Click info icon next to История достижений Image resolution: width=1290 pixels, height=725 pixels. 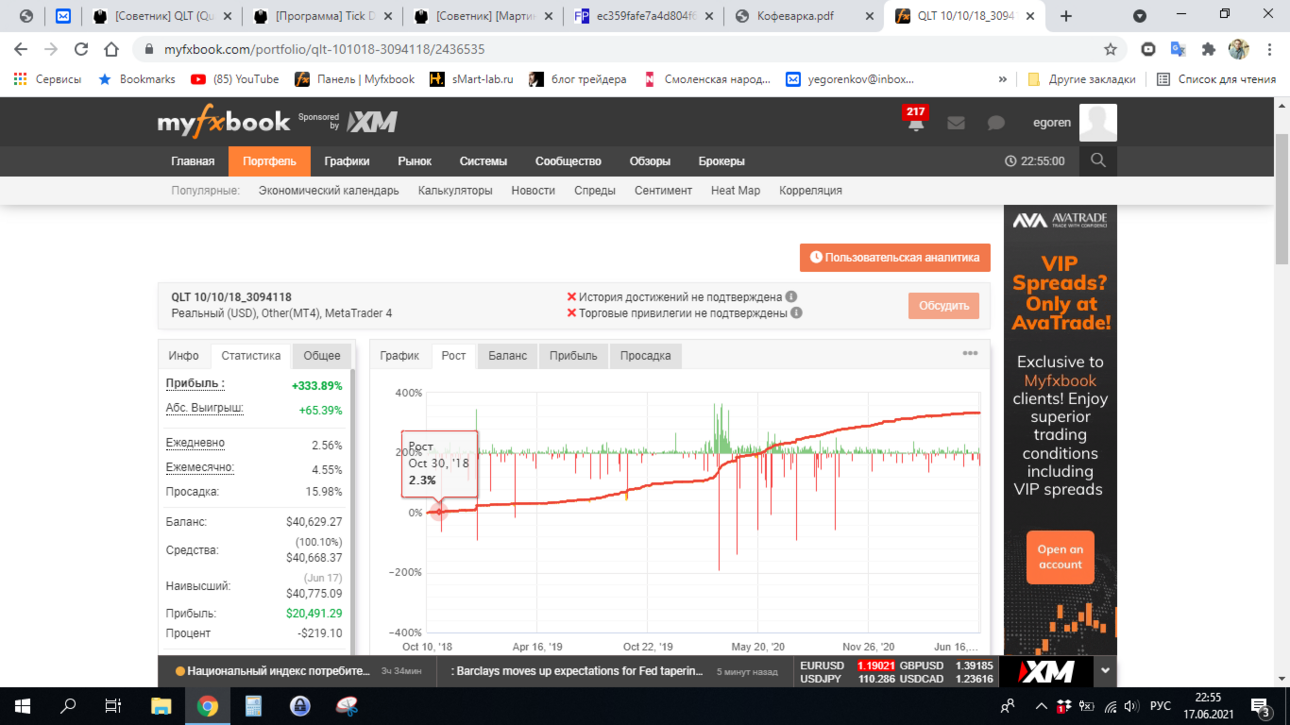click(x=791, y=297)
